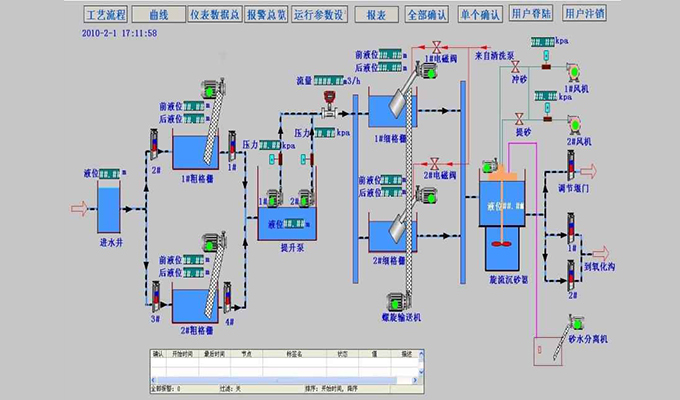Screen dimensions: 680x400
Task: Select the 螺旋输送机 screw conveyor motor
Action: click(398, 301)
